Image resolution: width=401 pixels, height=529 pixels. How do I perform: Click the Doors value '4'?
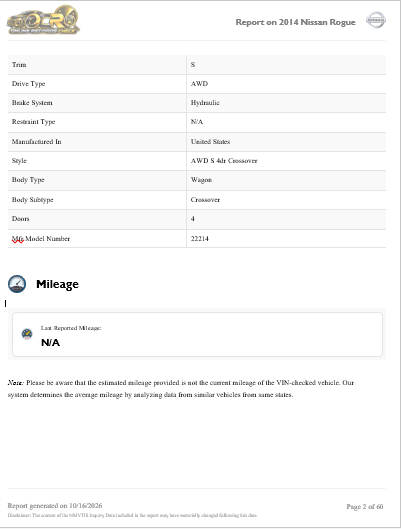tap(193, 219)
